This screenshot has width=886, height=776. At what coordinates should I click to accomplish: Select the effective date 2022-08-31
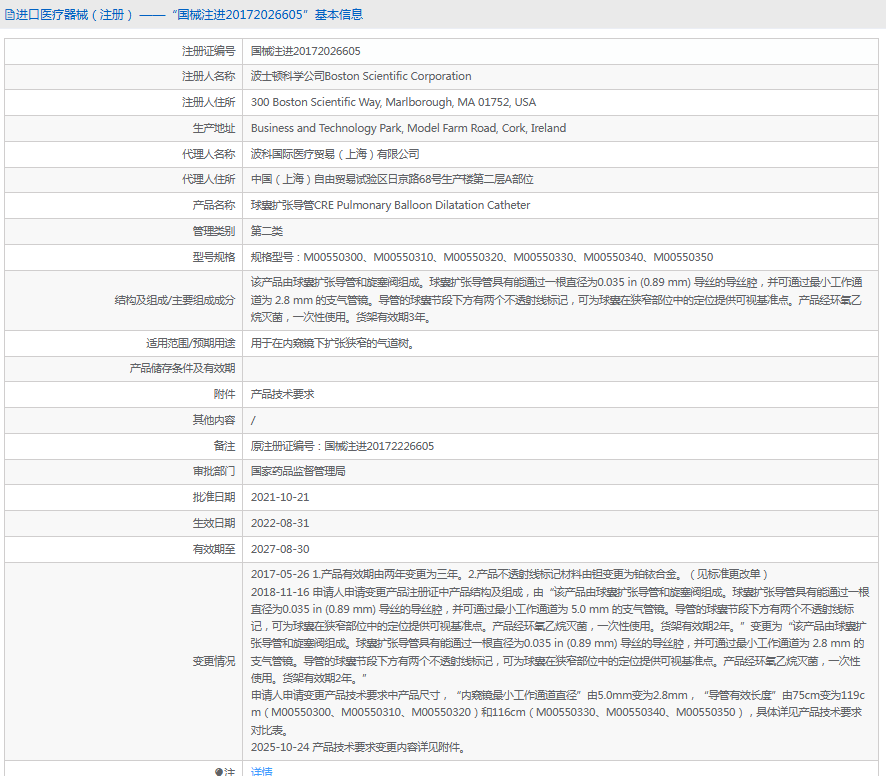tap(280, 523)
